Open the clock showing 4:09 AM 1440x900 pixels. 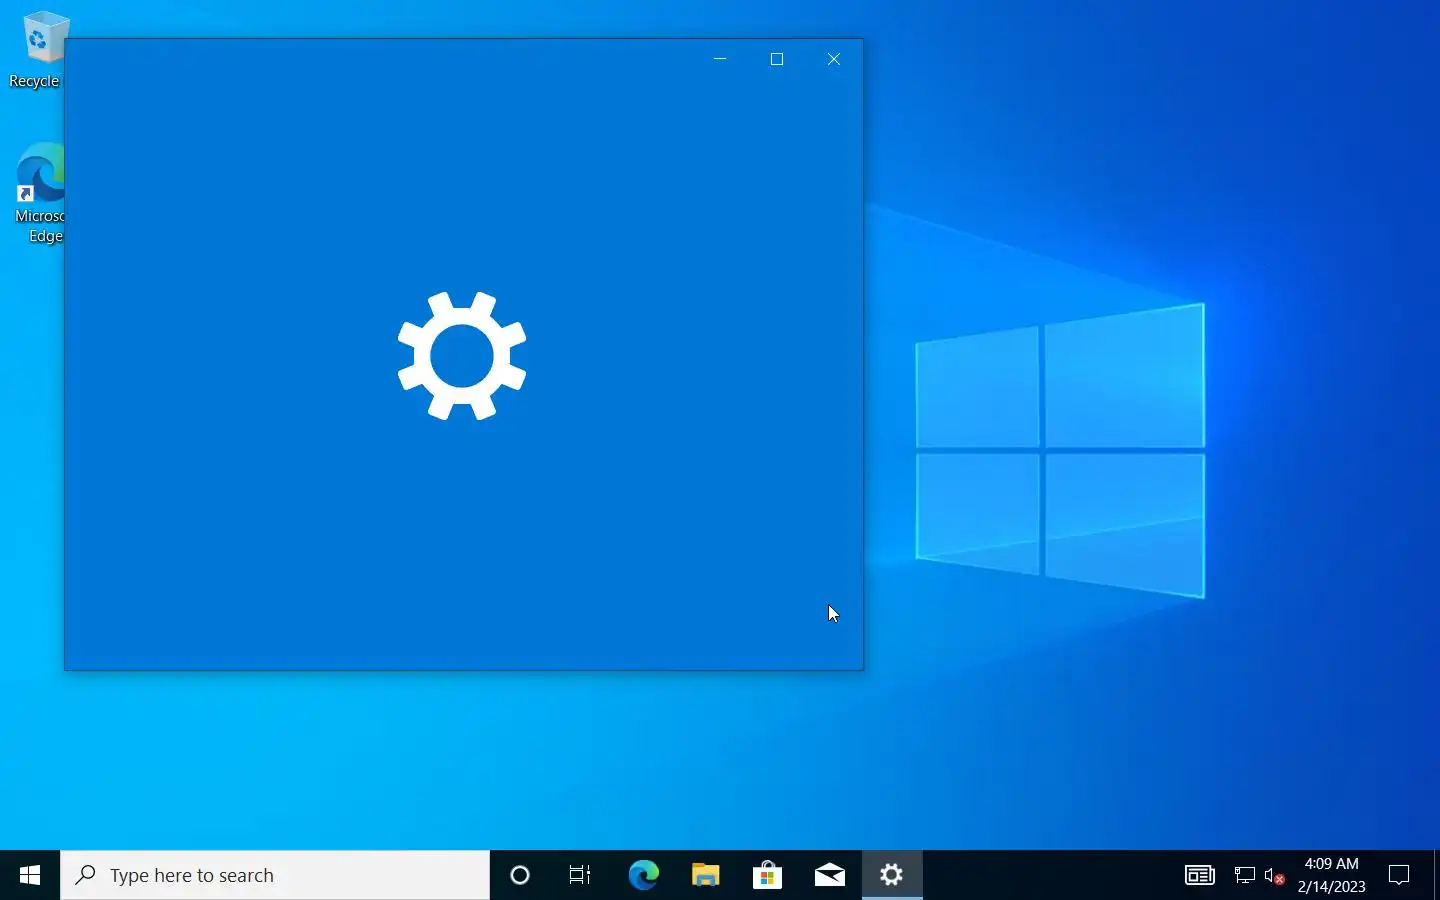point(1331,875)
